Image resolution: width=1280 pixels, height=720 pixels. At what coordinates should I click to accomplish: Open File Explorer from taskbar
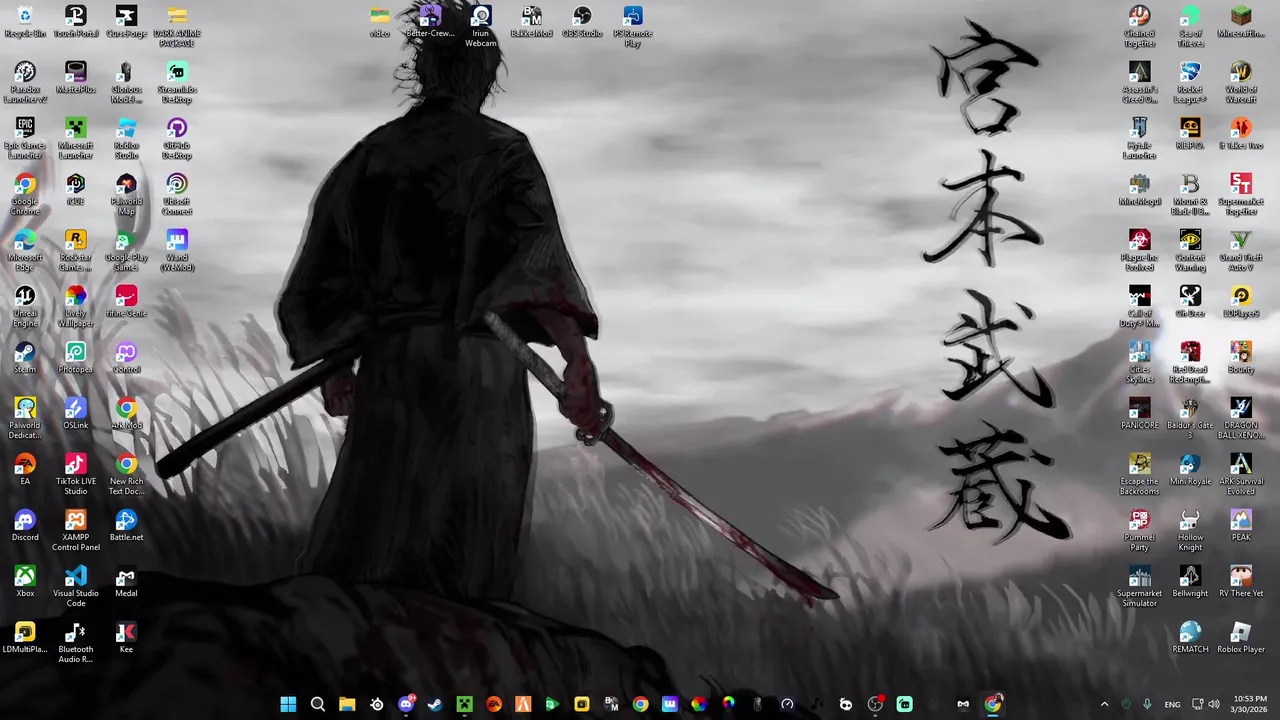347,704
